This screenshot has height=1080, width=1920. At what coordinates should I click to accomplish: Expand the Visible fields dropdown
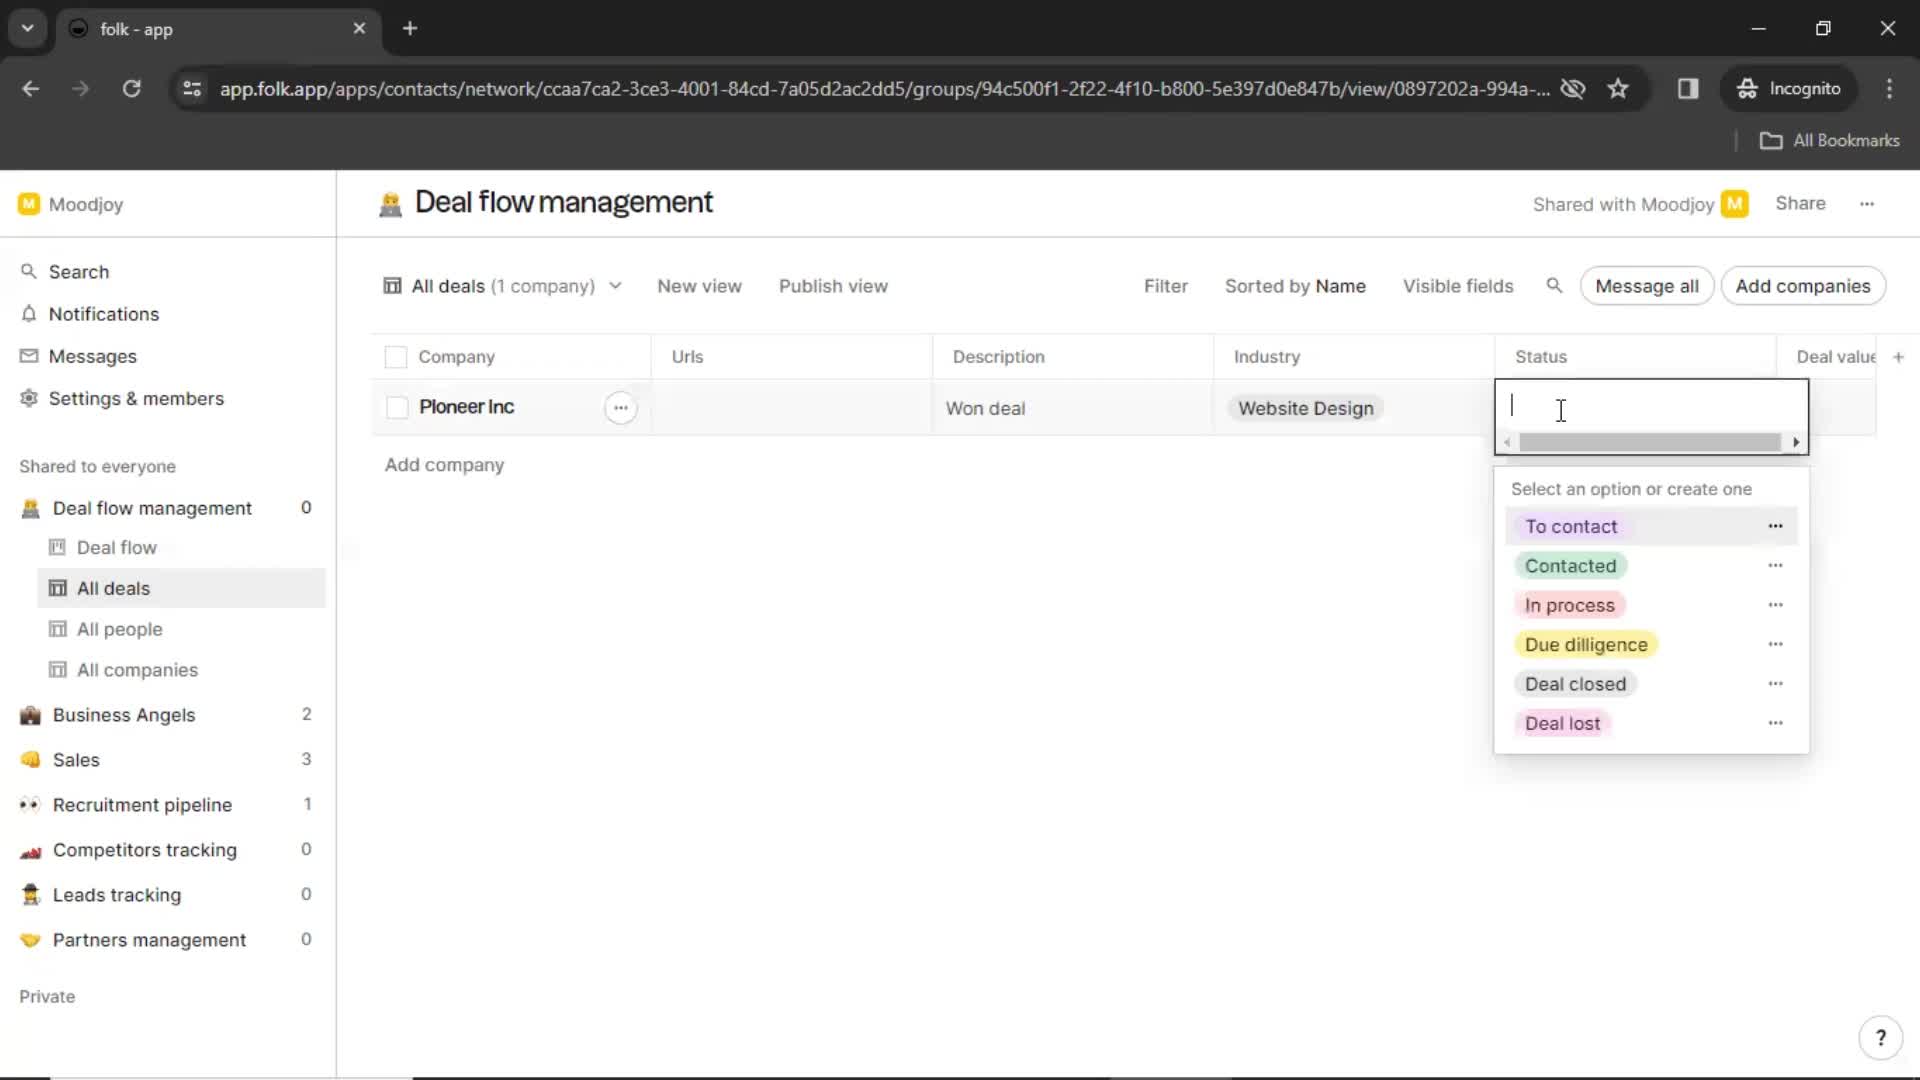point(1456,286)
